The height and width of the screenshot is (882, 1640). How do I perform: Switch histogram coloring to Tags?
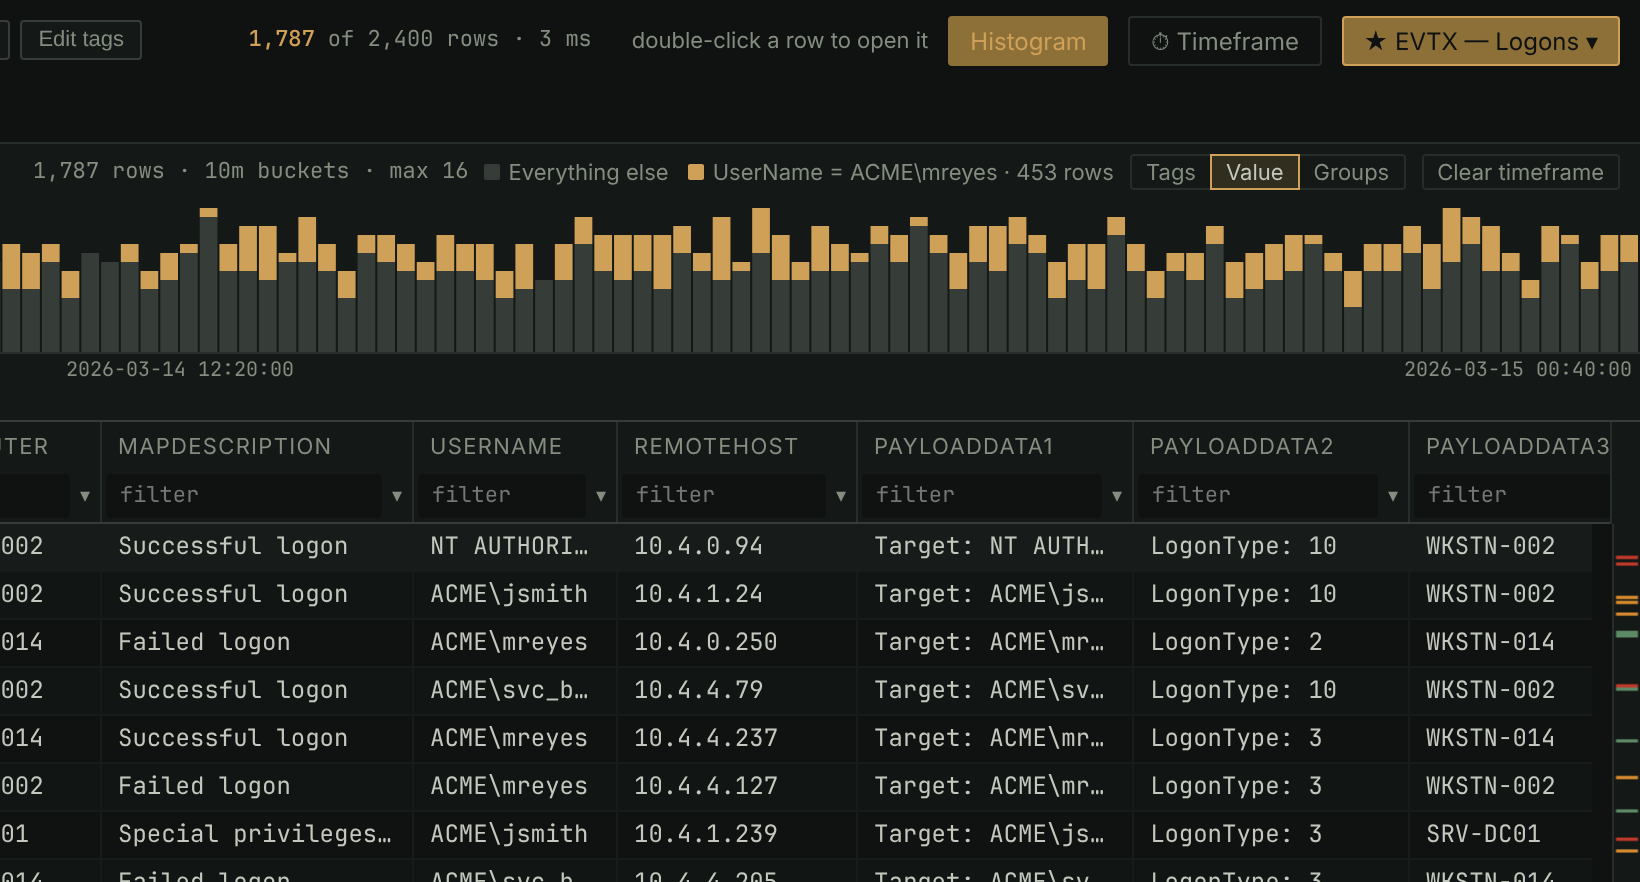(1171, 172)
